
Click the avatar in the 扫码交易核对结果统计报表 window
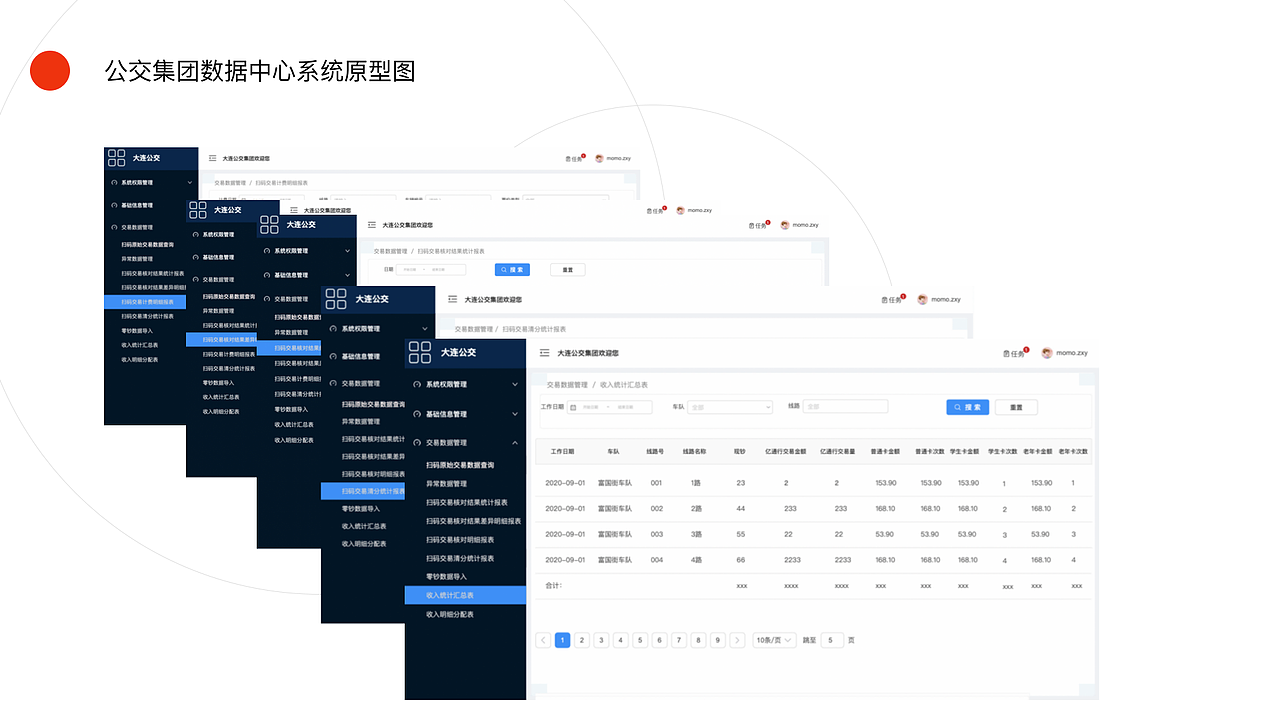(x=785, y=225)
